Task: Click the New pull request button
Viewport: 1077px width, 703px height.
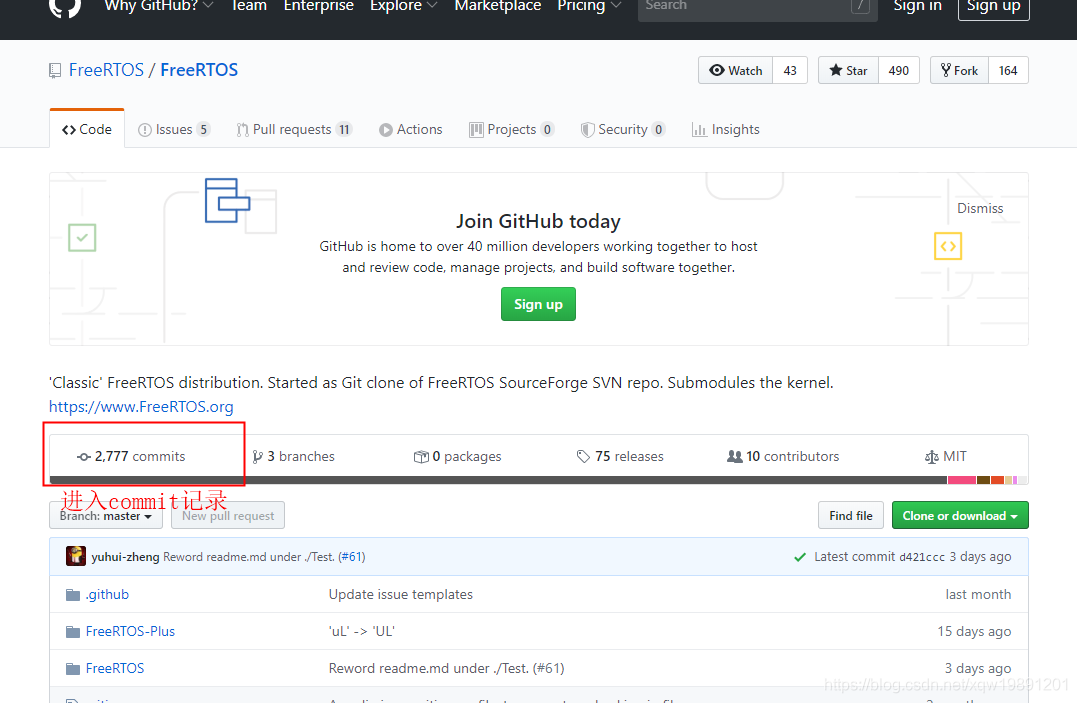Action: 228,515
